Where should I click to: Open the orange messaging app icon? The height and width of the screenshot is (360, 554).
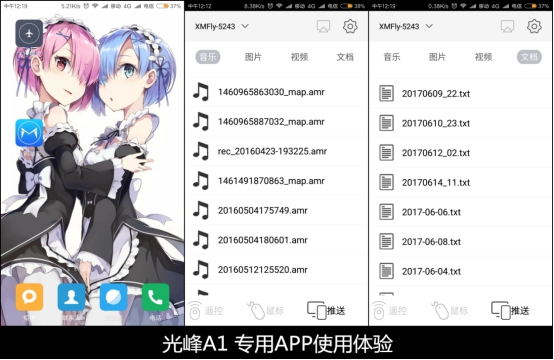point(29,297)
